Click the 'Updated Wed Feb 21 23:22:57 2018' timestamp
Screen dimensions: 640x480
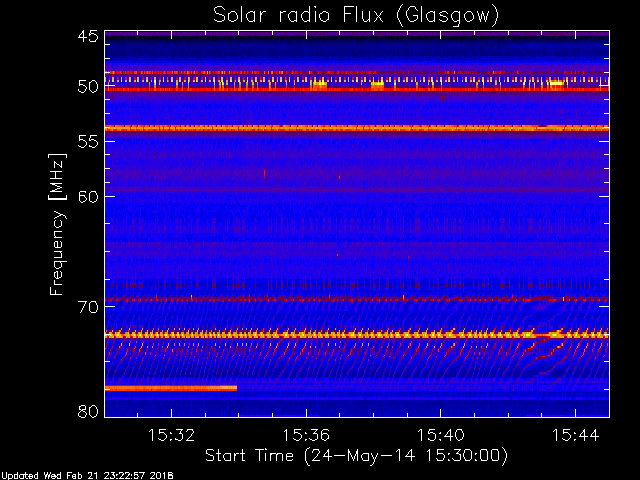point(87,476)
